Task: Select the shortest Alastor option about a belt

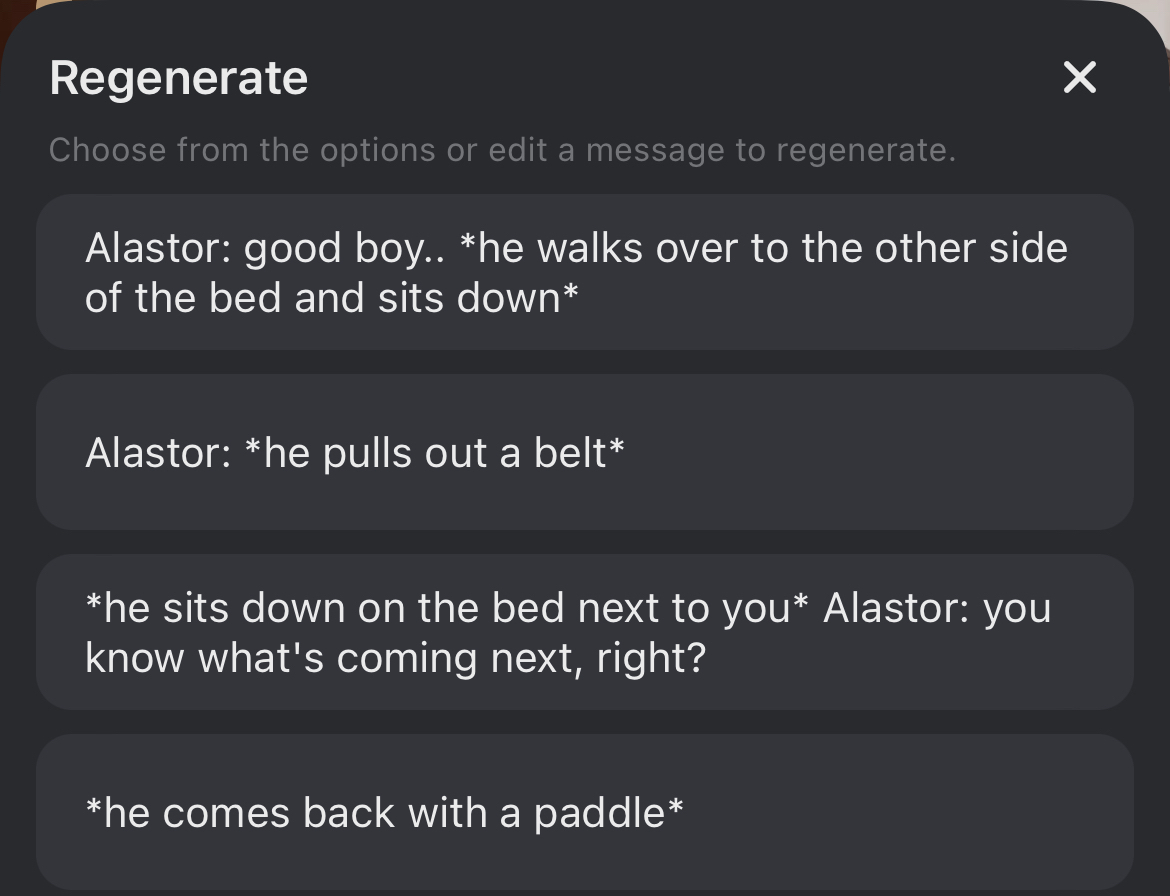Action: [584, 452]
